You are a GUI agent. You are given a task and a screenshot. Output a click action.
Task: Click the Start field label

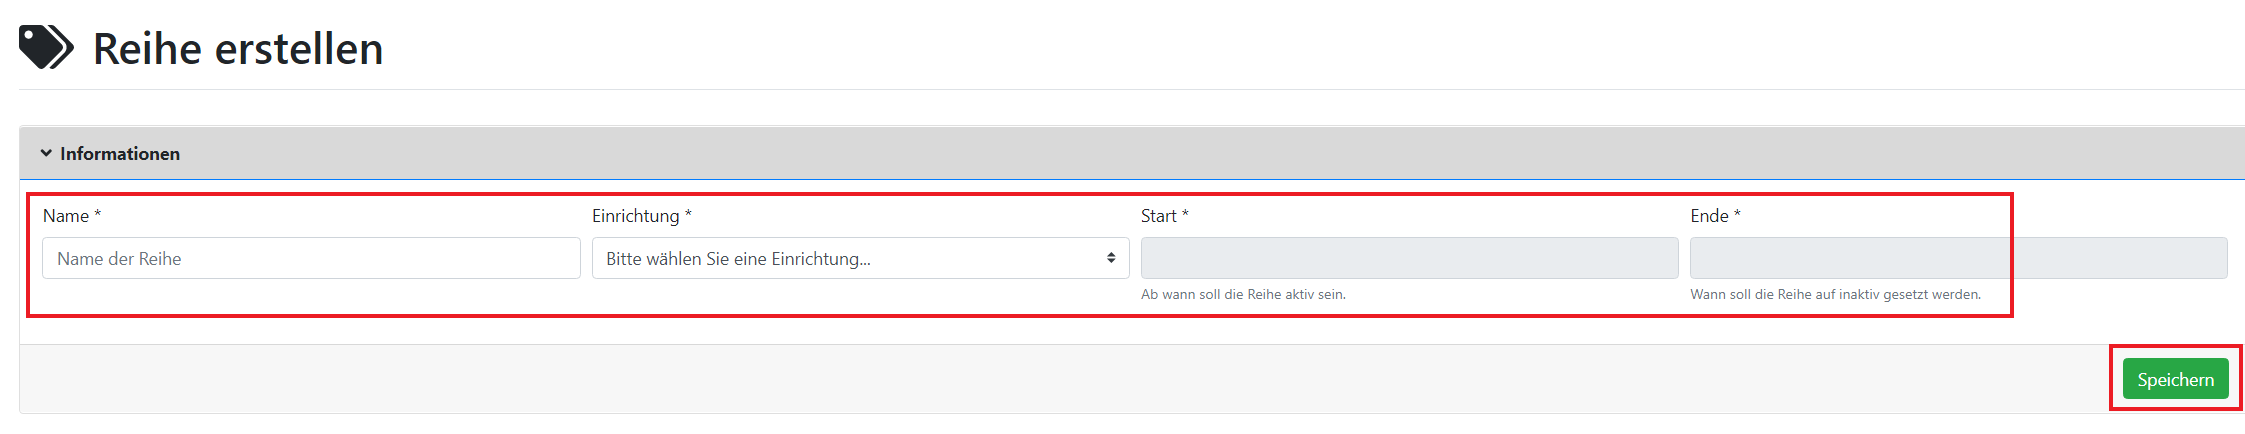(1158, 216)
